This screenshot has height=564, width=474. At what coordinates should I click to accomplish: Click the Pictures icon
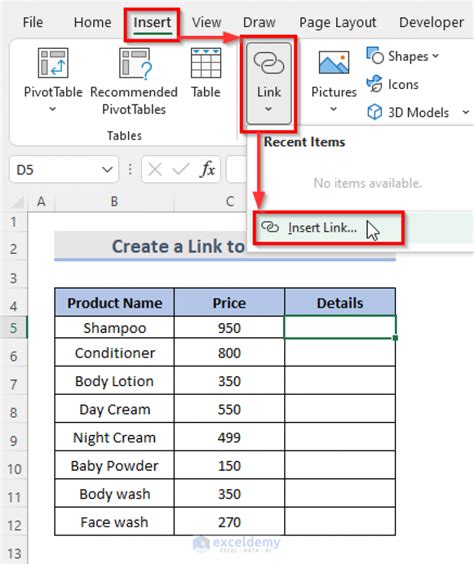(334, 62)
